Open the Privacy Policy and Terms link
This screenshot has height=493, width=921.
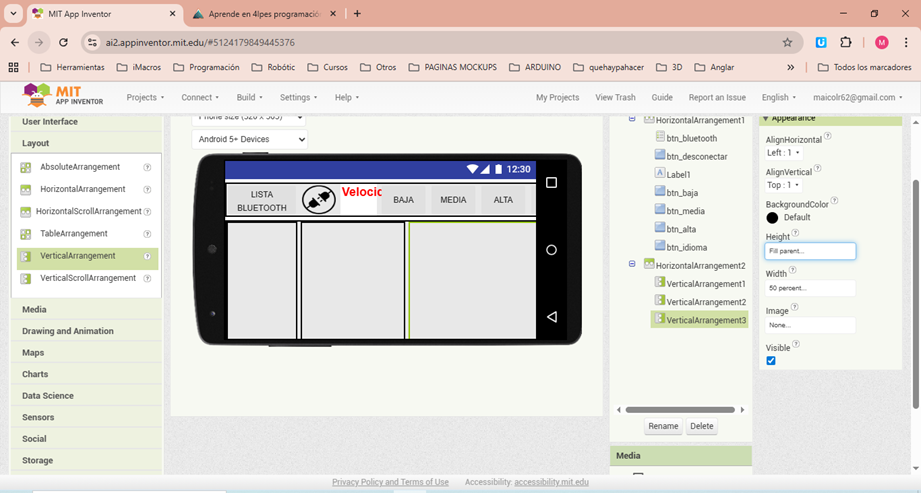pos(390,482)
